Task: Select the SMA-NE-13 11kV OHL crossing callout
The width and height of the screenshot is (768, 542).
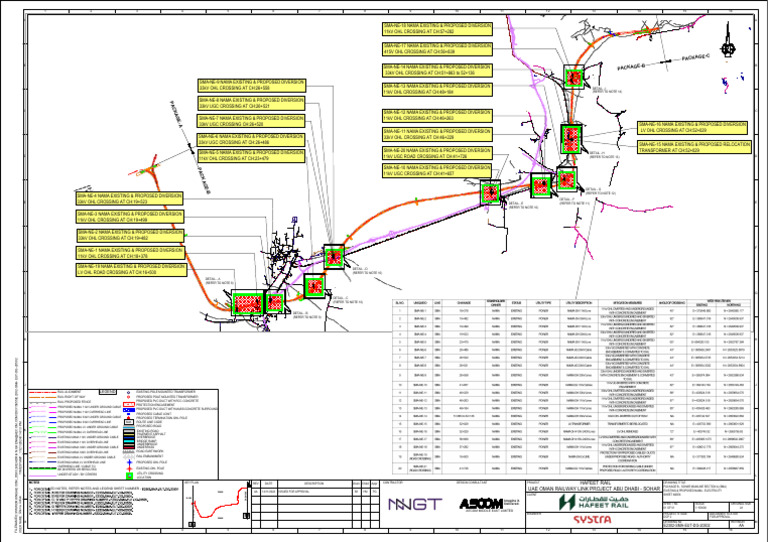Action: pos(437,89)
